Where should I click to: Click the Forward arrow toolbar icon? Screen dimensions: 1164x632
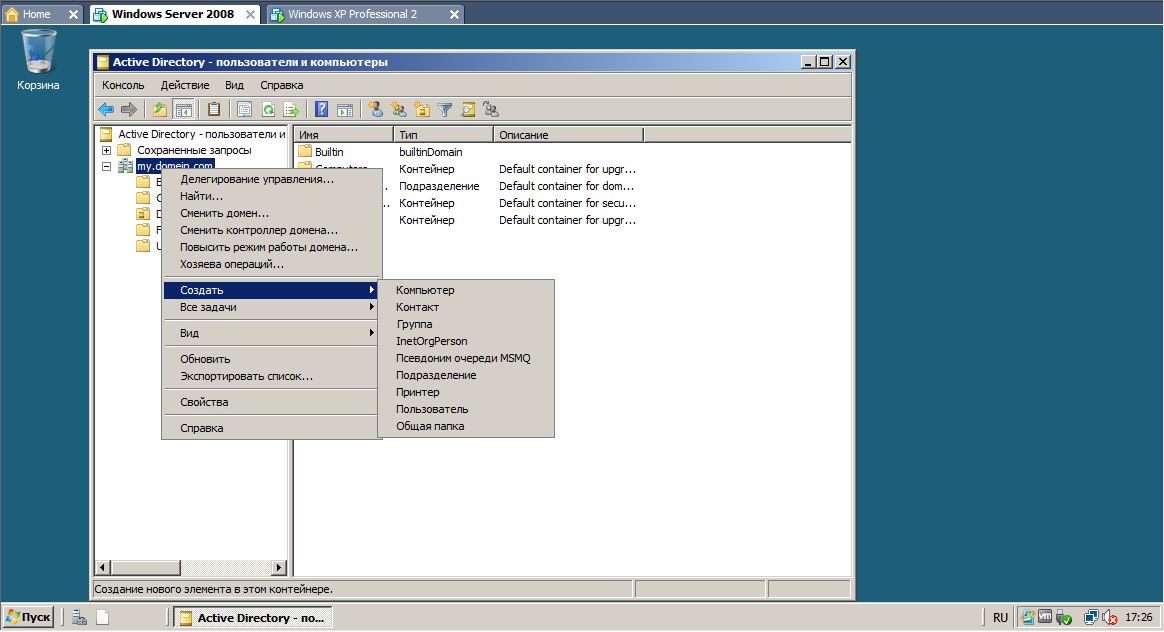click(x=128, y=110)
